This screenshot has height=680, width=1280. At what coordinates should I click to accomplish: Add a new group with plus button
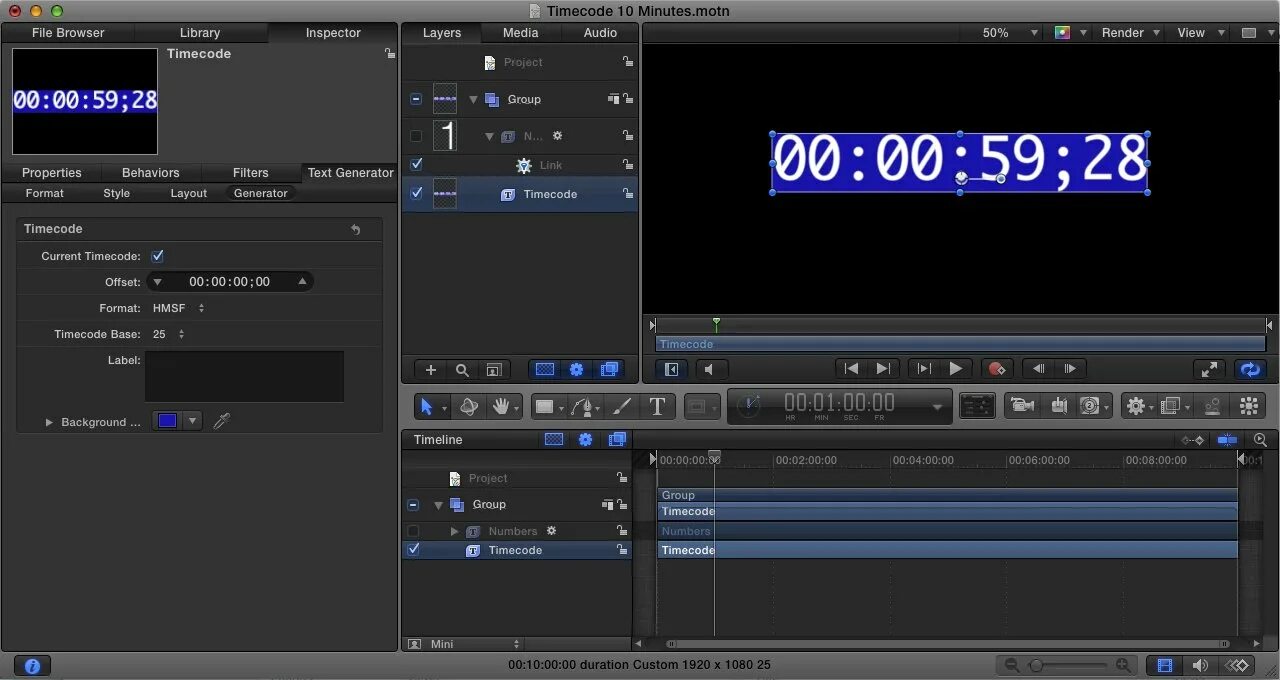pos(431,369)
